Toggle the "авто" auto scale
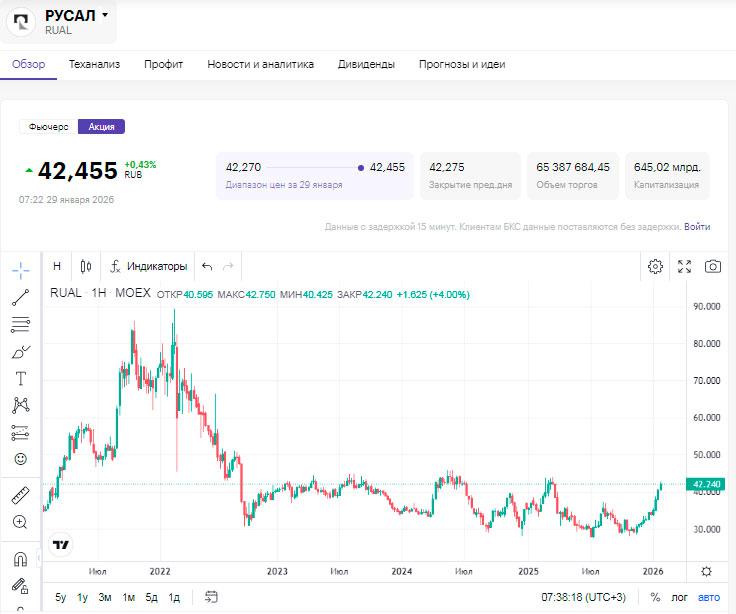This screenshot has width=736, height=614. 708,597
